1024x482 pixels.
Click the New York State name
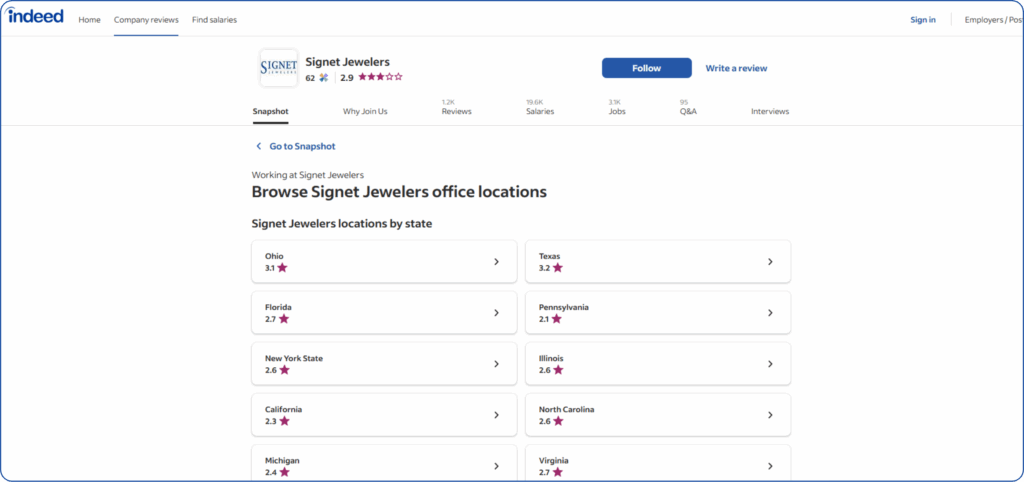point(294,358)
